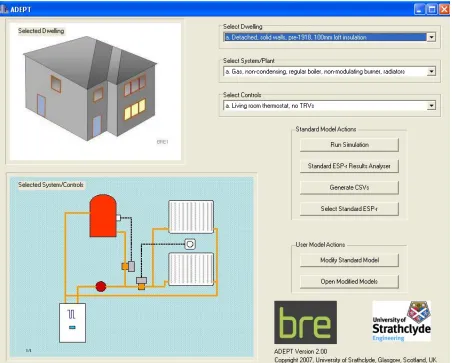Click the red hot water cylinder icon

[103, 216]
